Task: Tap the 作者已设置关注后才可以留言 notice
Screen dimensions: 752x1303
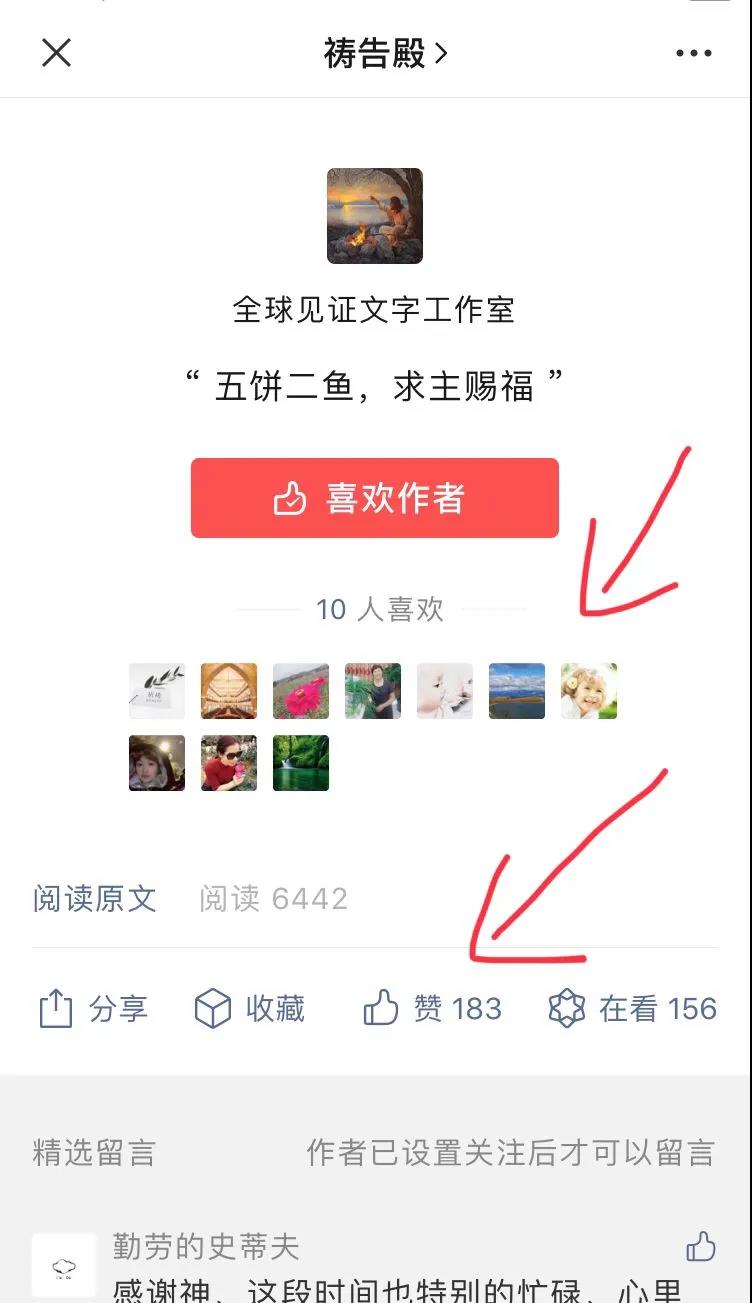Action: click(511, 1152)
